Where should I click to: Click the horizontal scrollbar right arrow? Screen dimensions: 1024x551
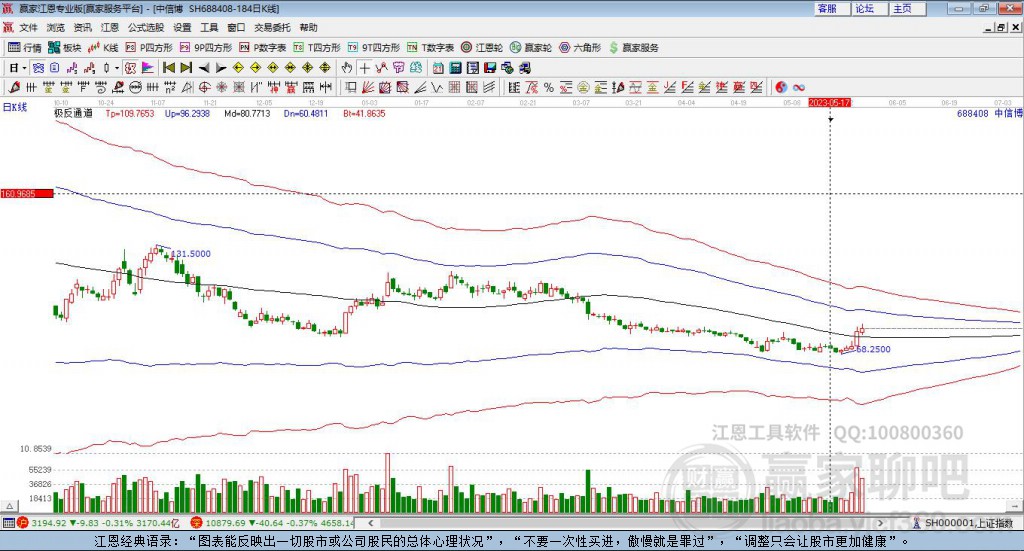[x=880, y=523]
